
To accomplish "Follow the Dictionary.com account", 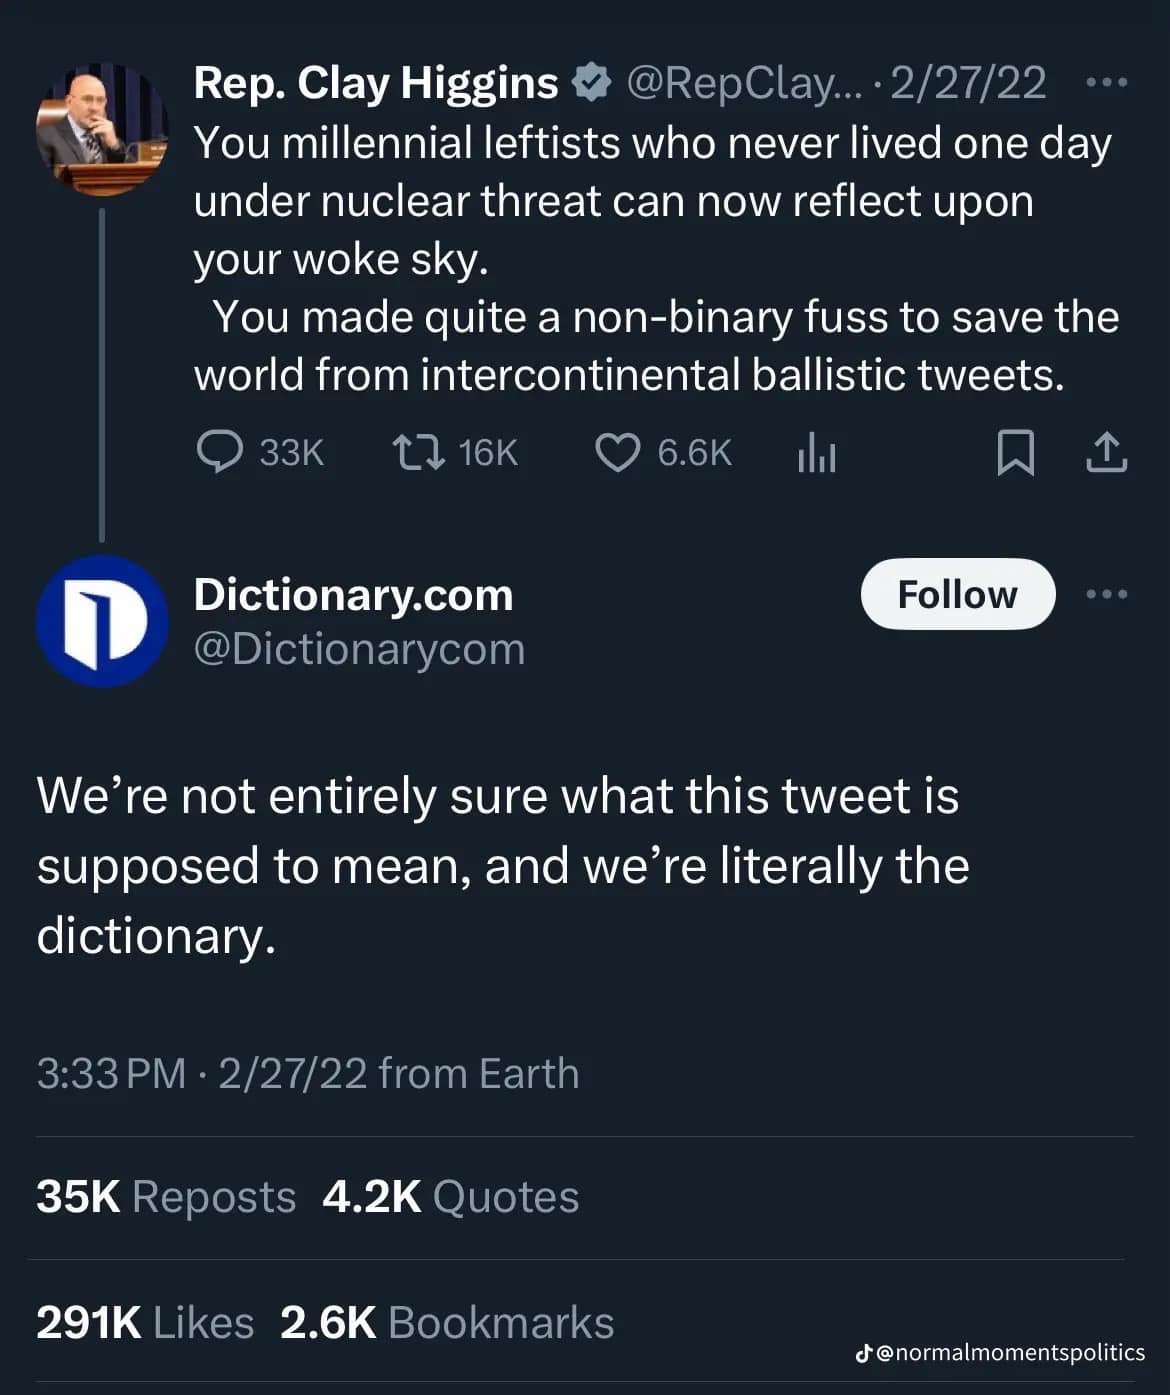I will (x=957, y=594).
